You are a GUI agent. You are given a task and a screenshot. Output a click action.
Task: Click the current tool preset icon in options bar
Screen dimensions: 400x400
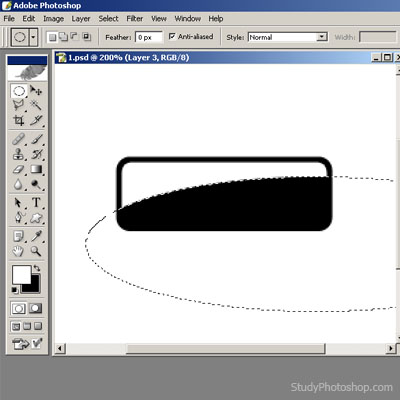(x=19, y=37)
